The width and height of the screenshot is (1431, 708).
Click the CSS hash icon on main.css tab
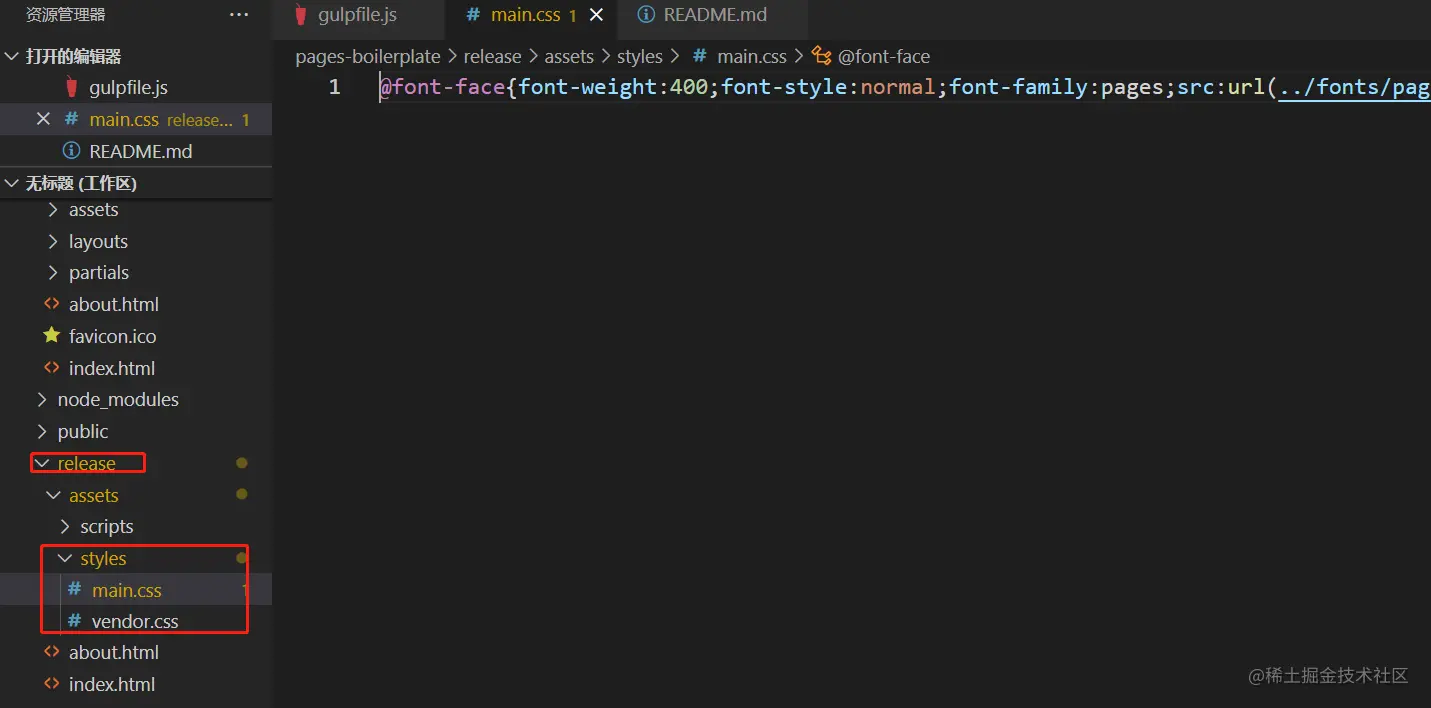point(473,16)
